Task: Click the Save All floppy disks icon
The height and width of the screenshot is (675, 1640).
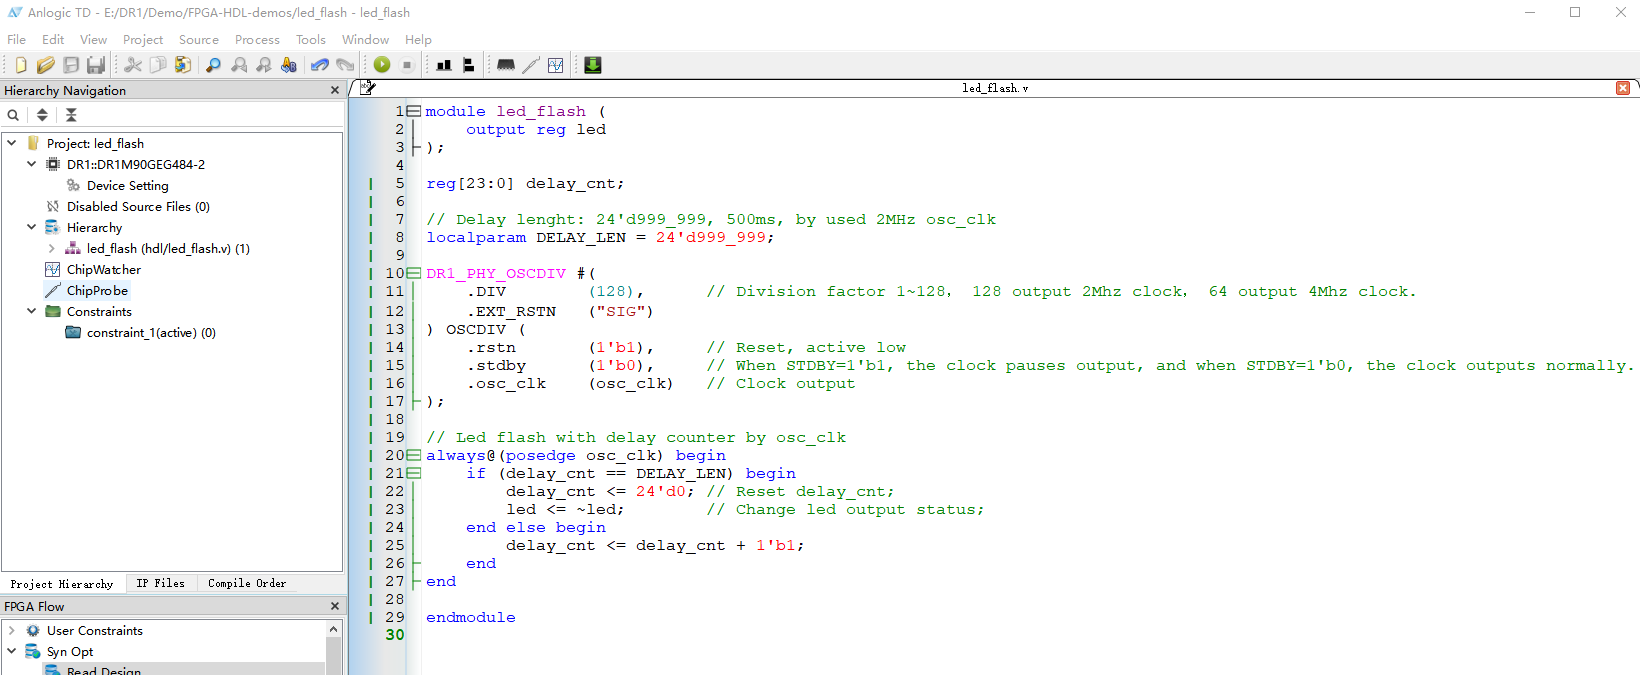Action: tap(96, 65)
